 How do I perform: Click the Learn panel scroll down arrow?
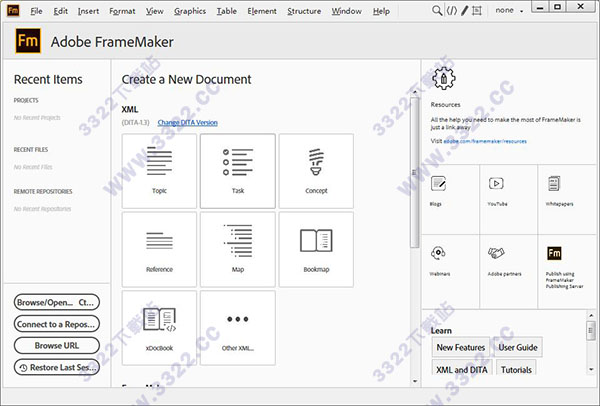pos(591,369)
